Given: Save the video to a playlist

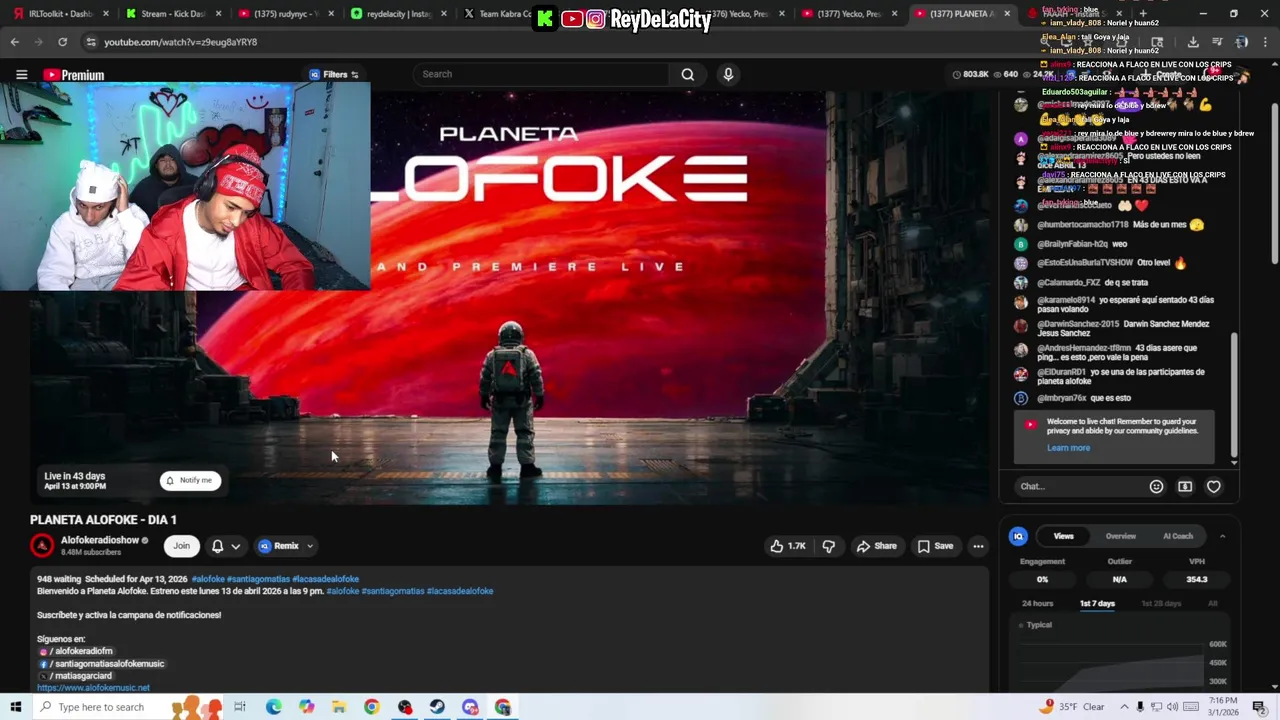Looking at the screenshot, I should pyautogui.click(x=935, y=546).
